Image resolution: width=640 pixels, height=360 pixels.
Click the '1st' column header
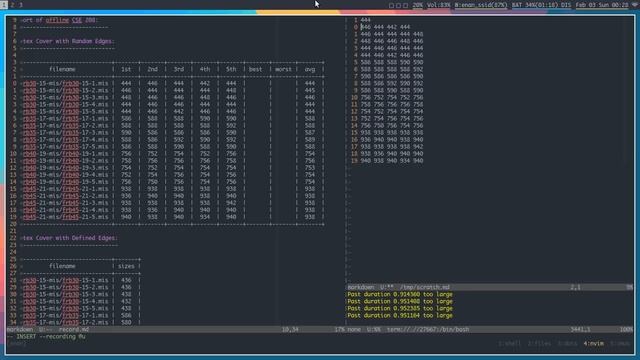tap(126, 69)
